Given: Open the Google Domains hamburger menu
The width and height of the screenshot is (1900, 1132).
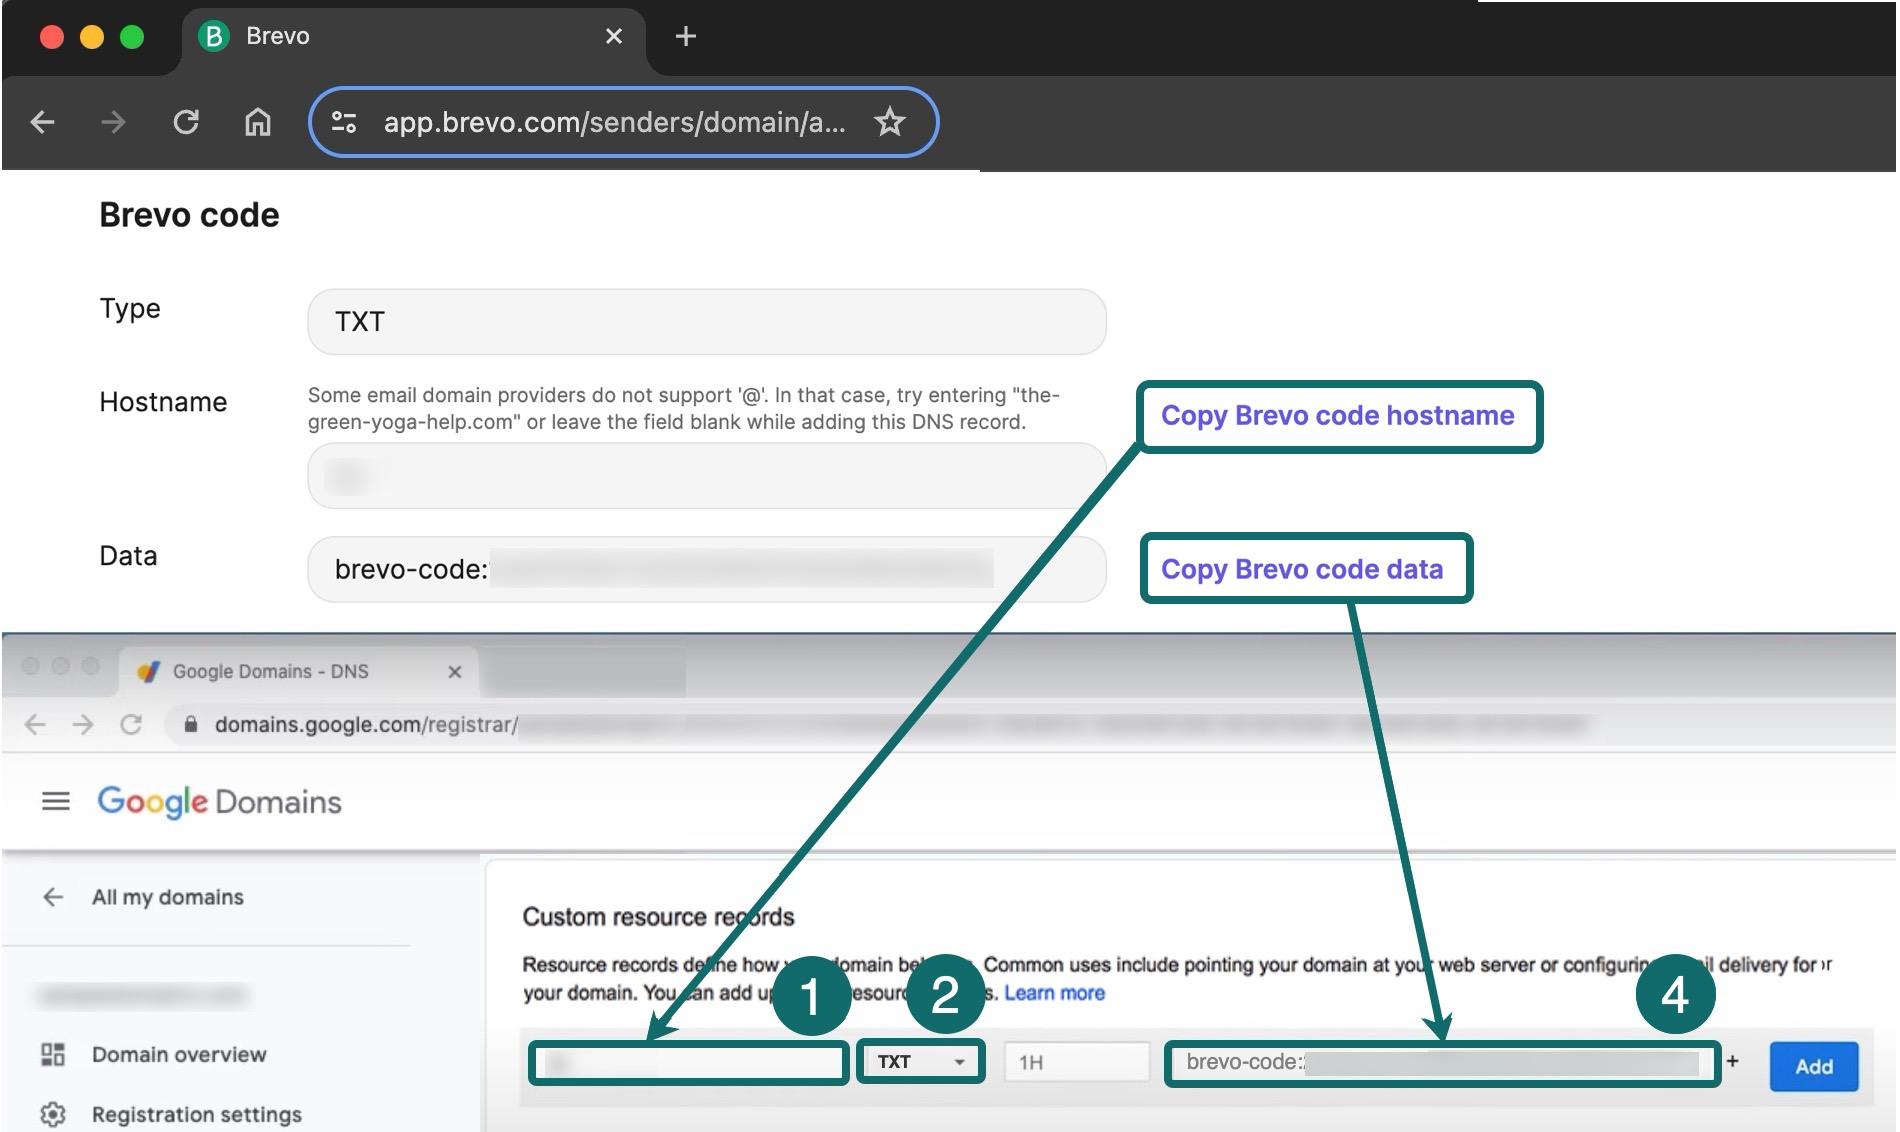Looking at the screenshot, I should [56, 801].
